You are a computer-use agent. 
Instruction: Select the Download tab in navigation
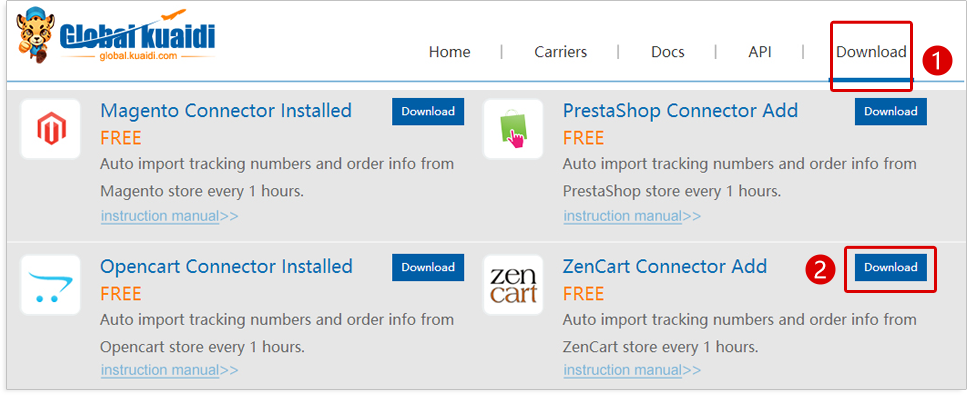tap(871, 52)
